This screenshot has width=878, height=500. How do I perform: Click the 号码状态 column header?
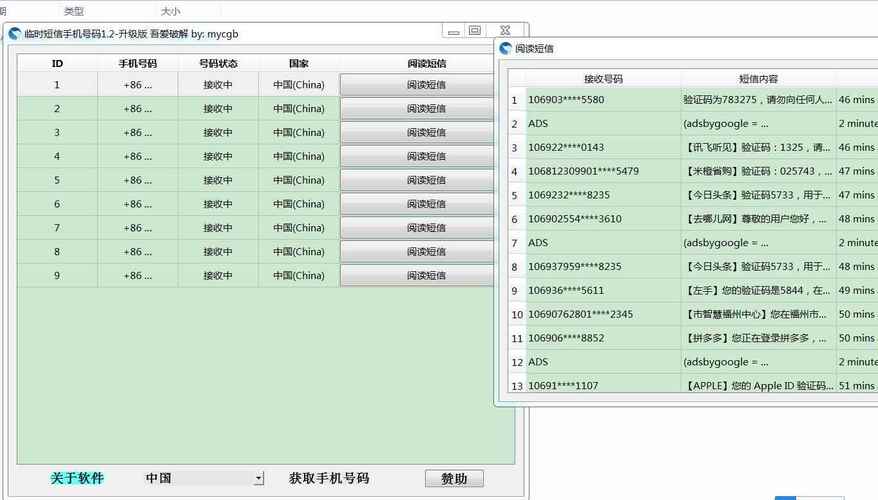[218, 63]
